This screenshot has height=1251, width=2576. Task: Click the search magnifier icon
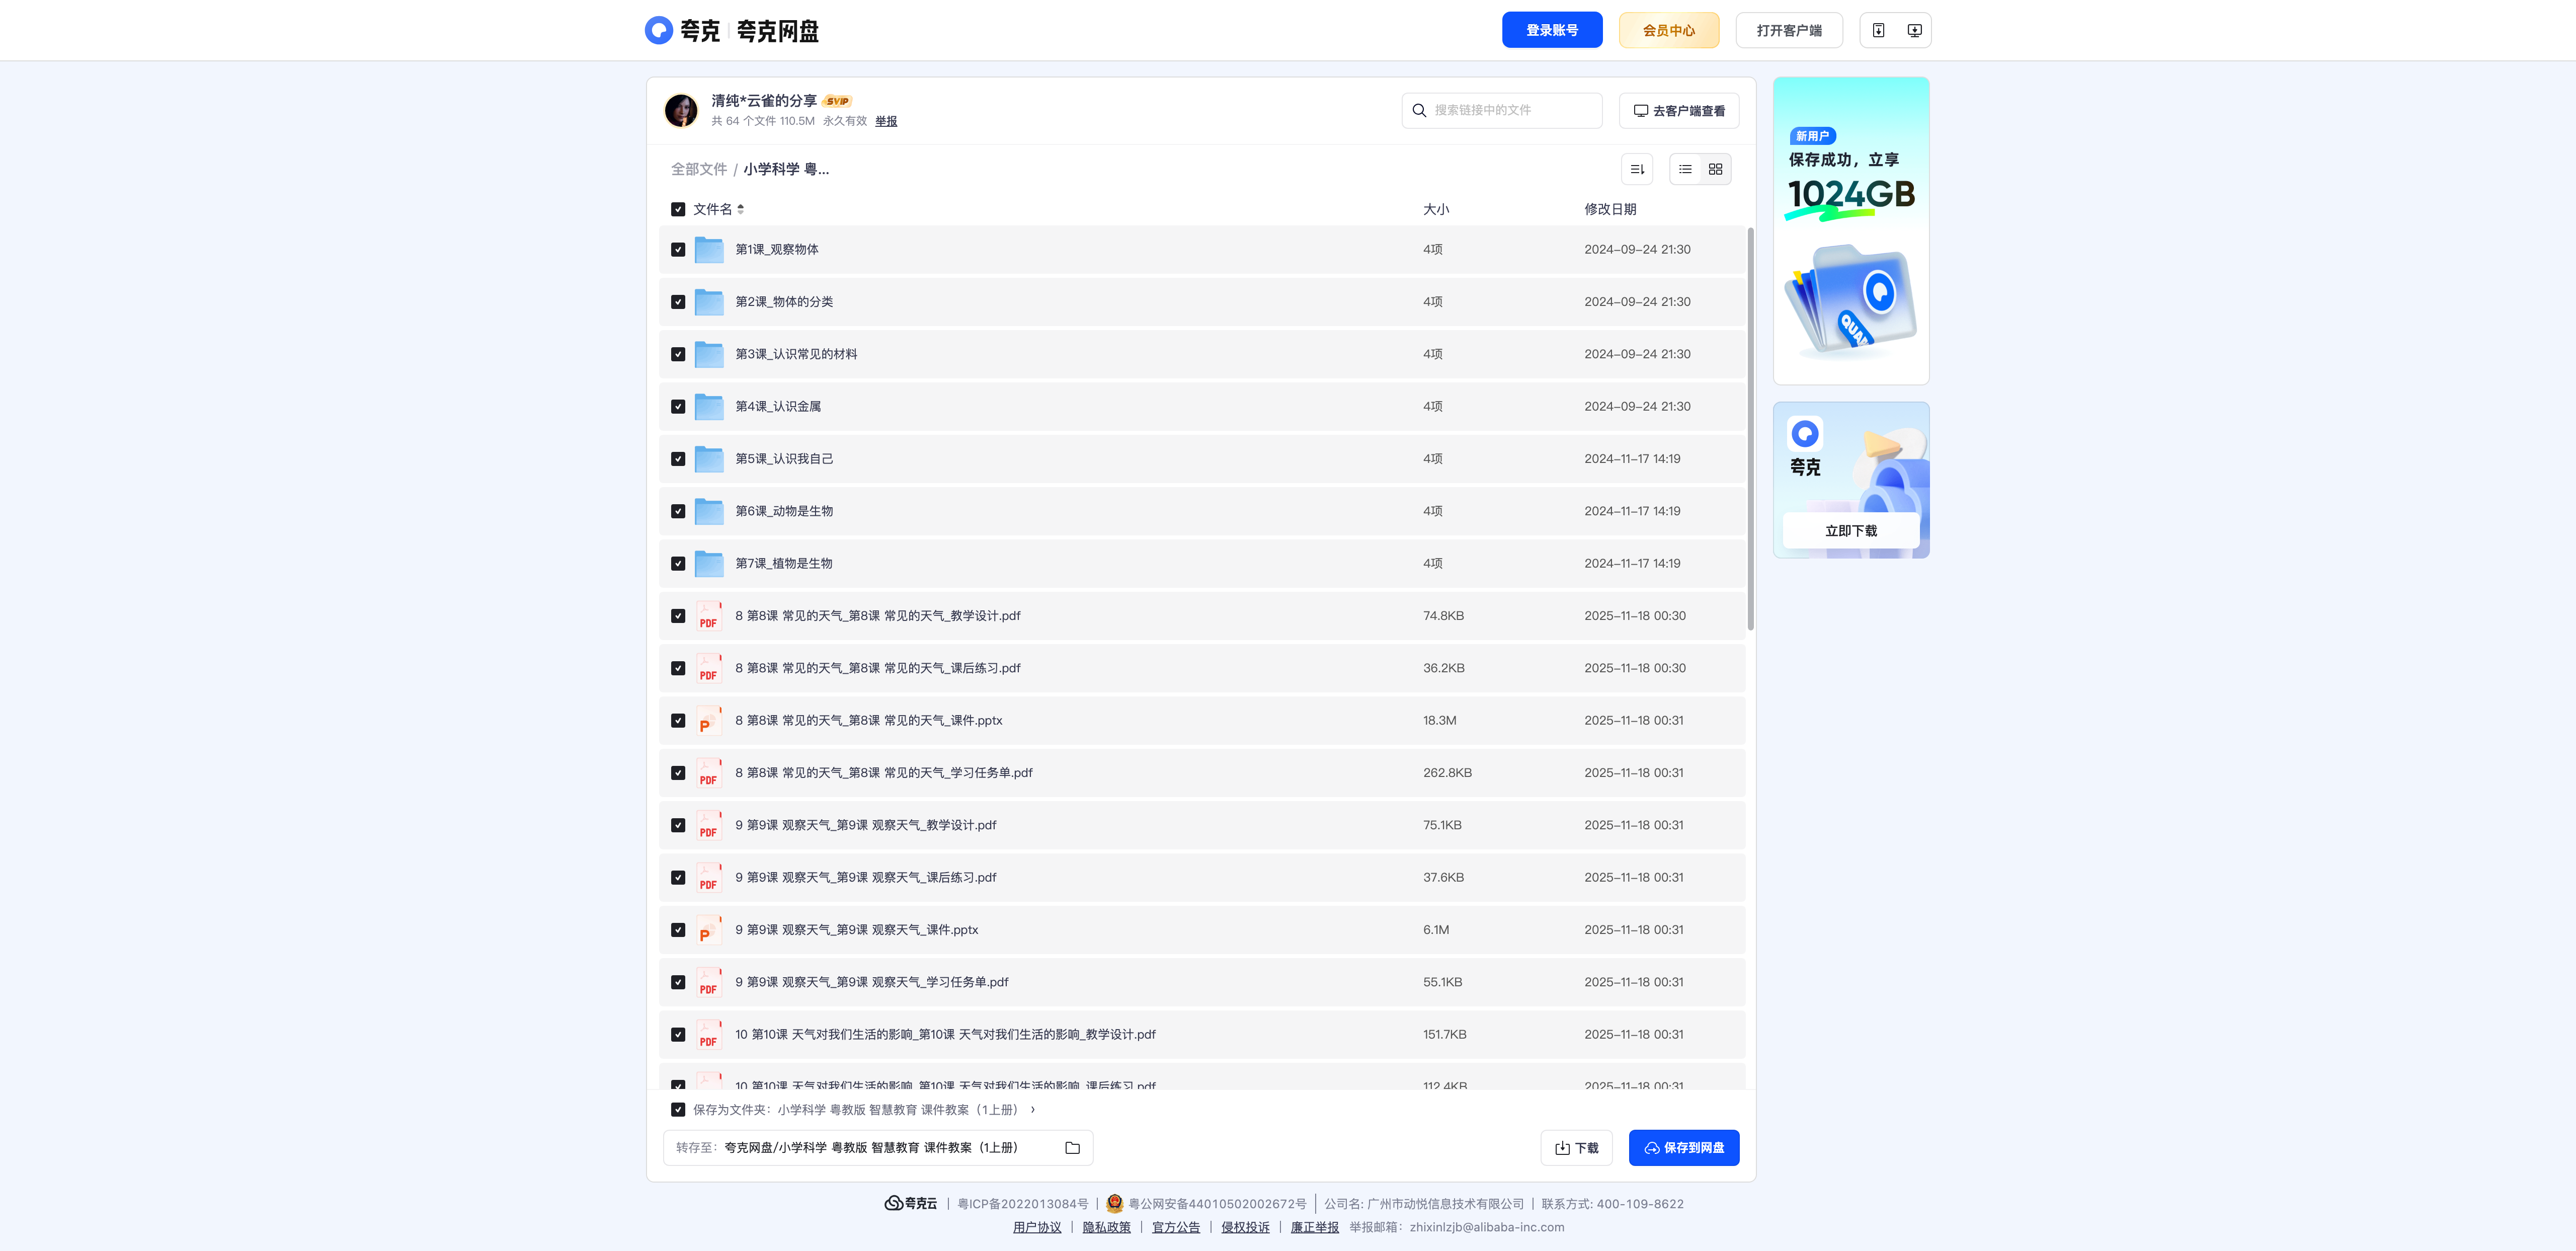click(x=1419, y=110)
